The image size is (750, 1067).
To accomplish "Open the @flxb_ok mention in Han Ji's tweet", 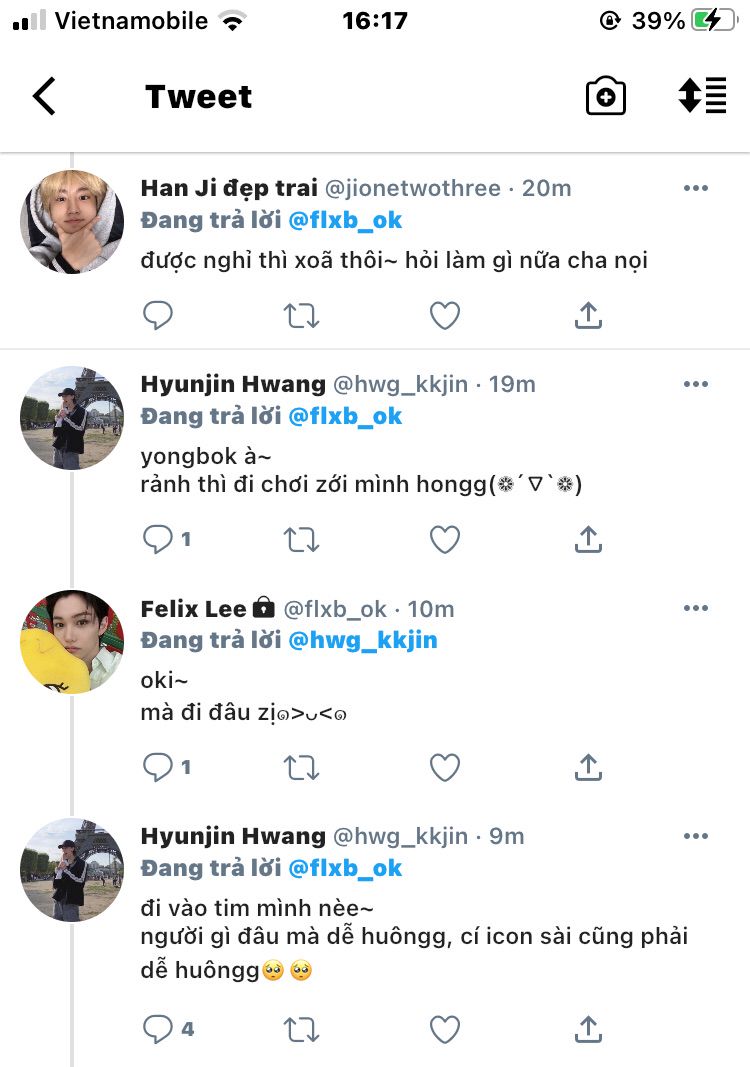I will [345, 220].
